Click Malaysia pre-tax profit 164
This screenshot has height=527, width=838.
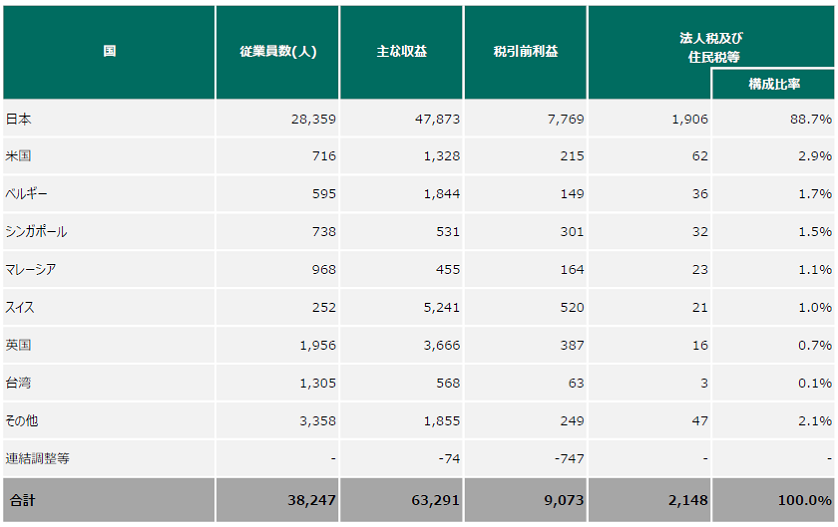572,269
